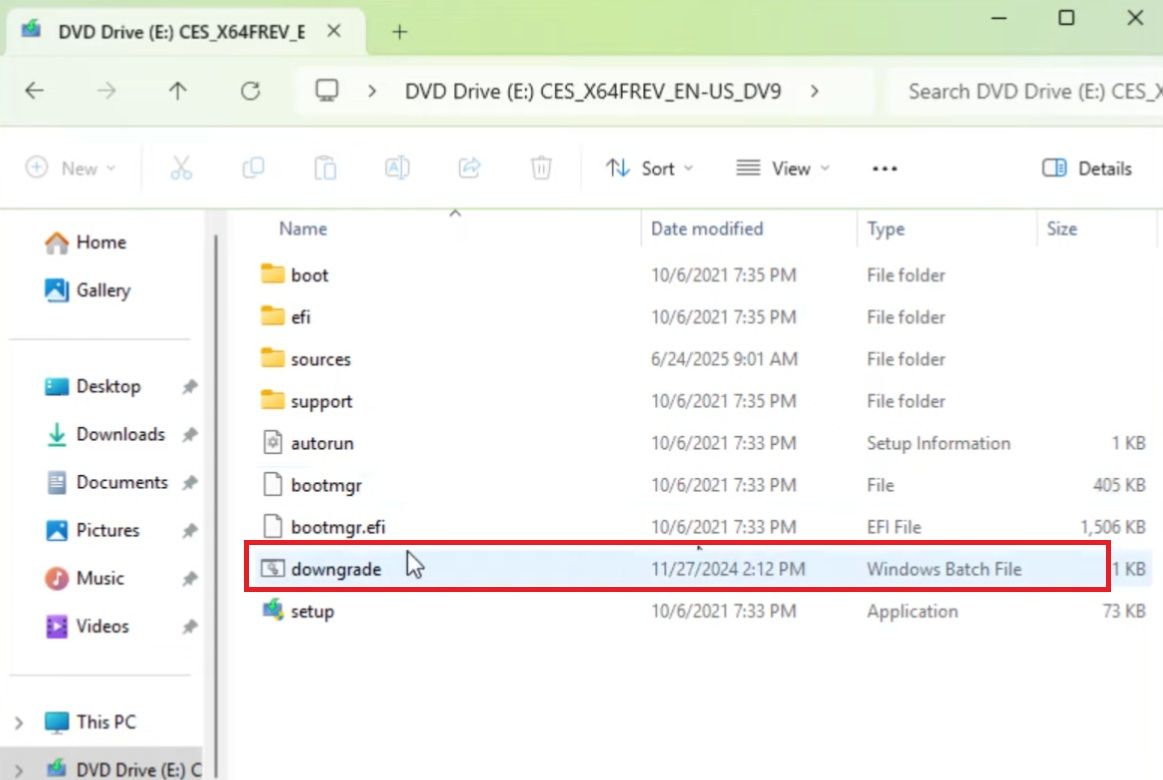Image resolution: width=1163 pixels, height=780 pixels.
Task: Open a new tab with plus button
Action: [x=399, y=32]
